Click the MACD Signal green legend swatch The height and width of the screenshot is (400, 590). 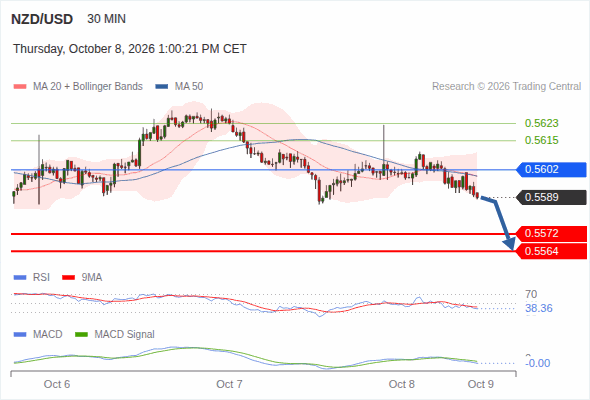pyautogui.click(x=82, y=335)
